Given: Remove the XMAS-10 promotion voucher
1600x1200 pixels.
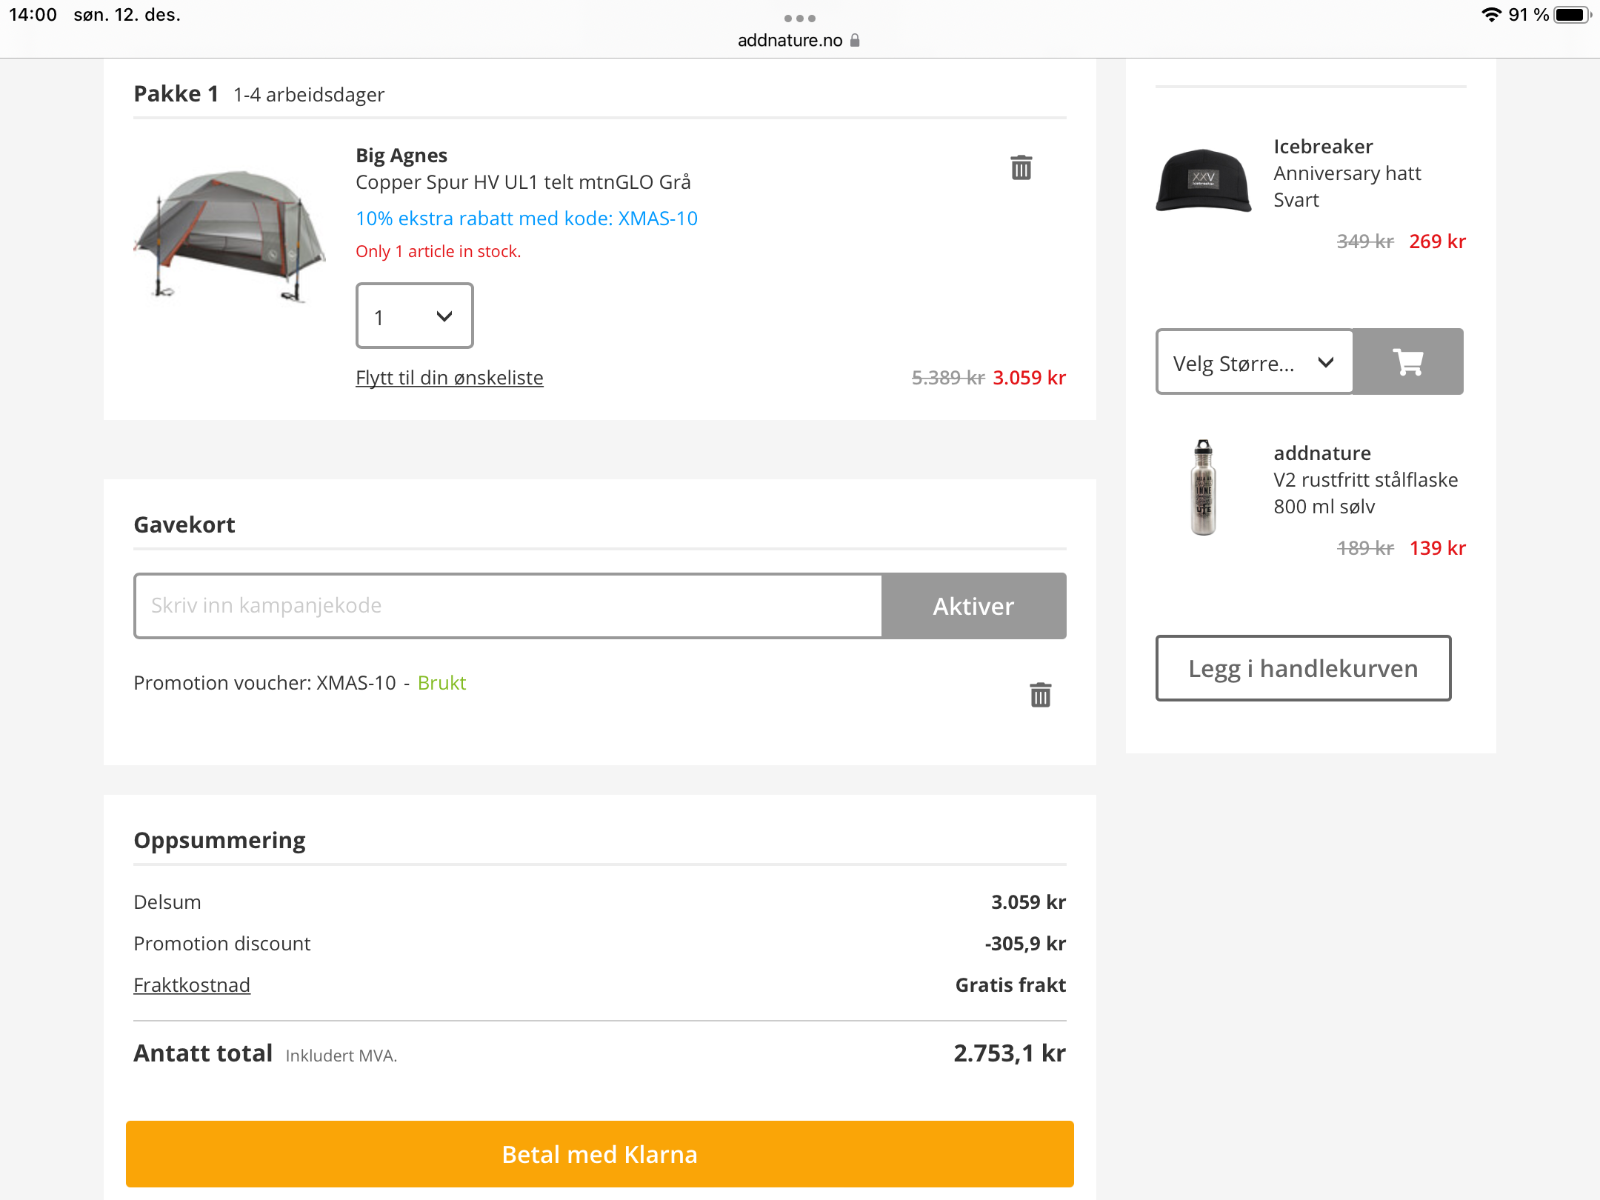Looking at the screenshot, I should (1040, 695).
